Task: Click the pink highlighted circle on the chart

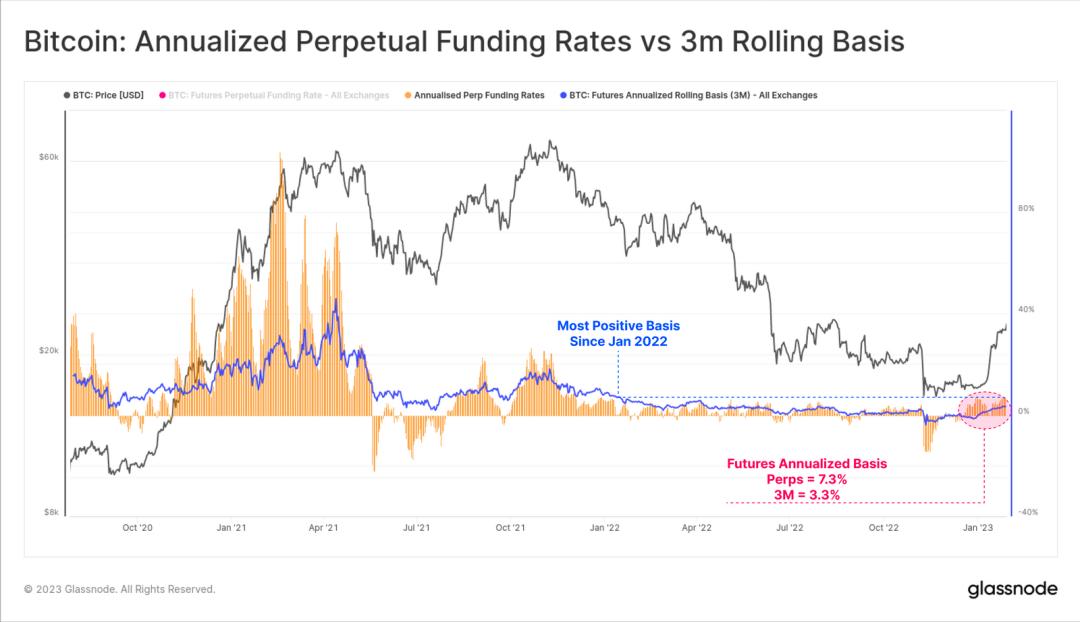Action: point(985,411)
